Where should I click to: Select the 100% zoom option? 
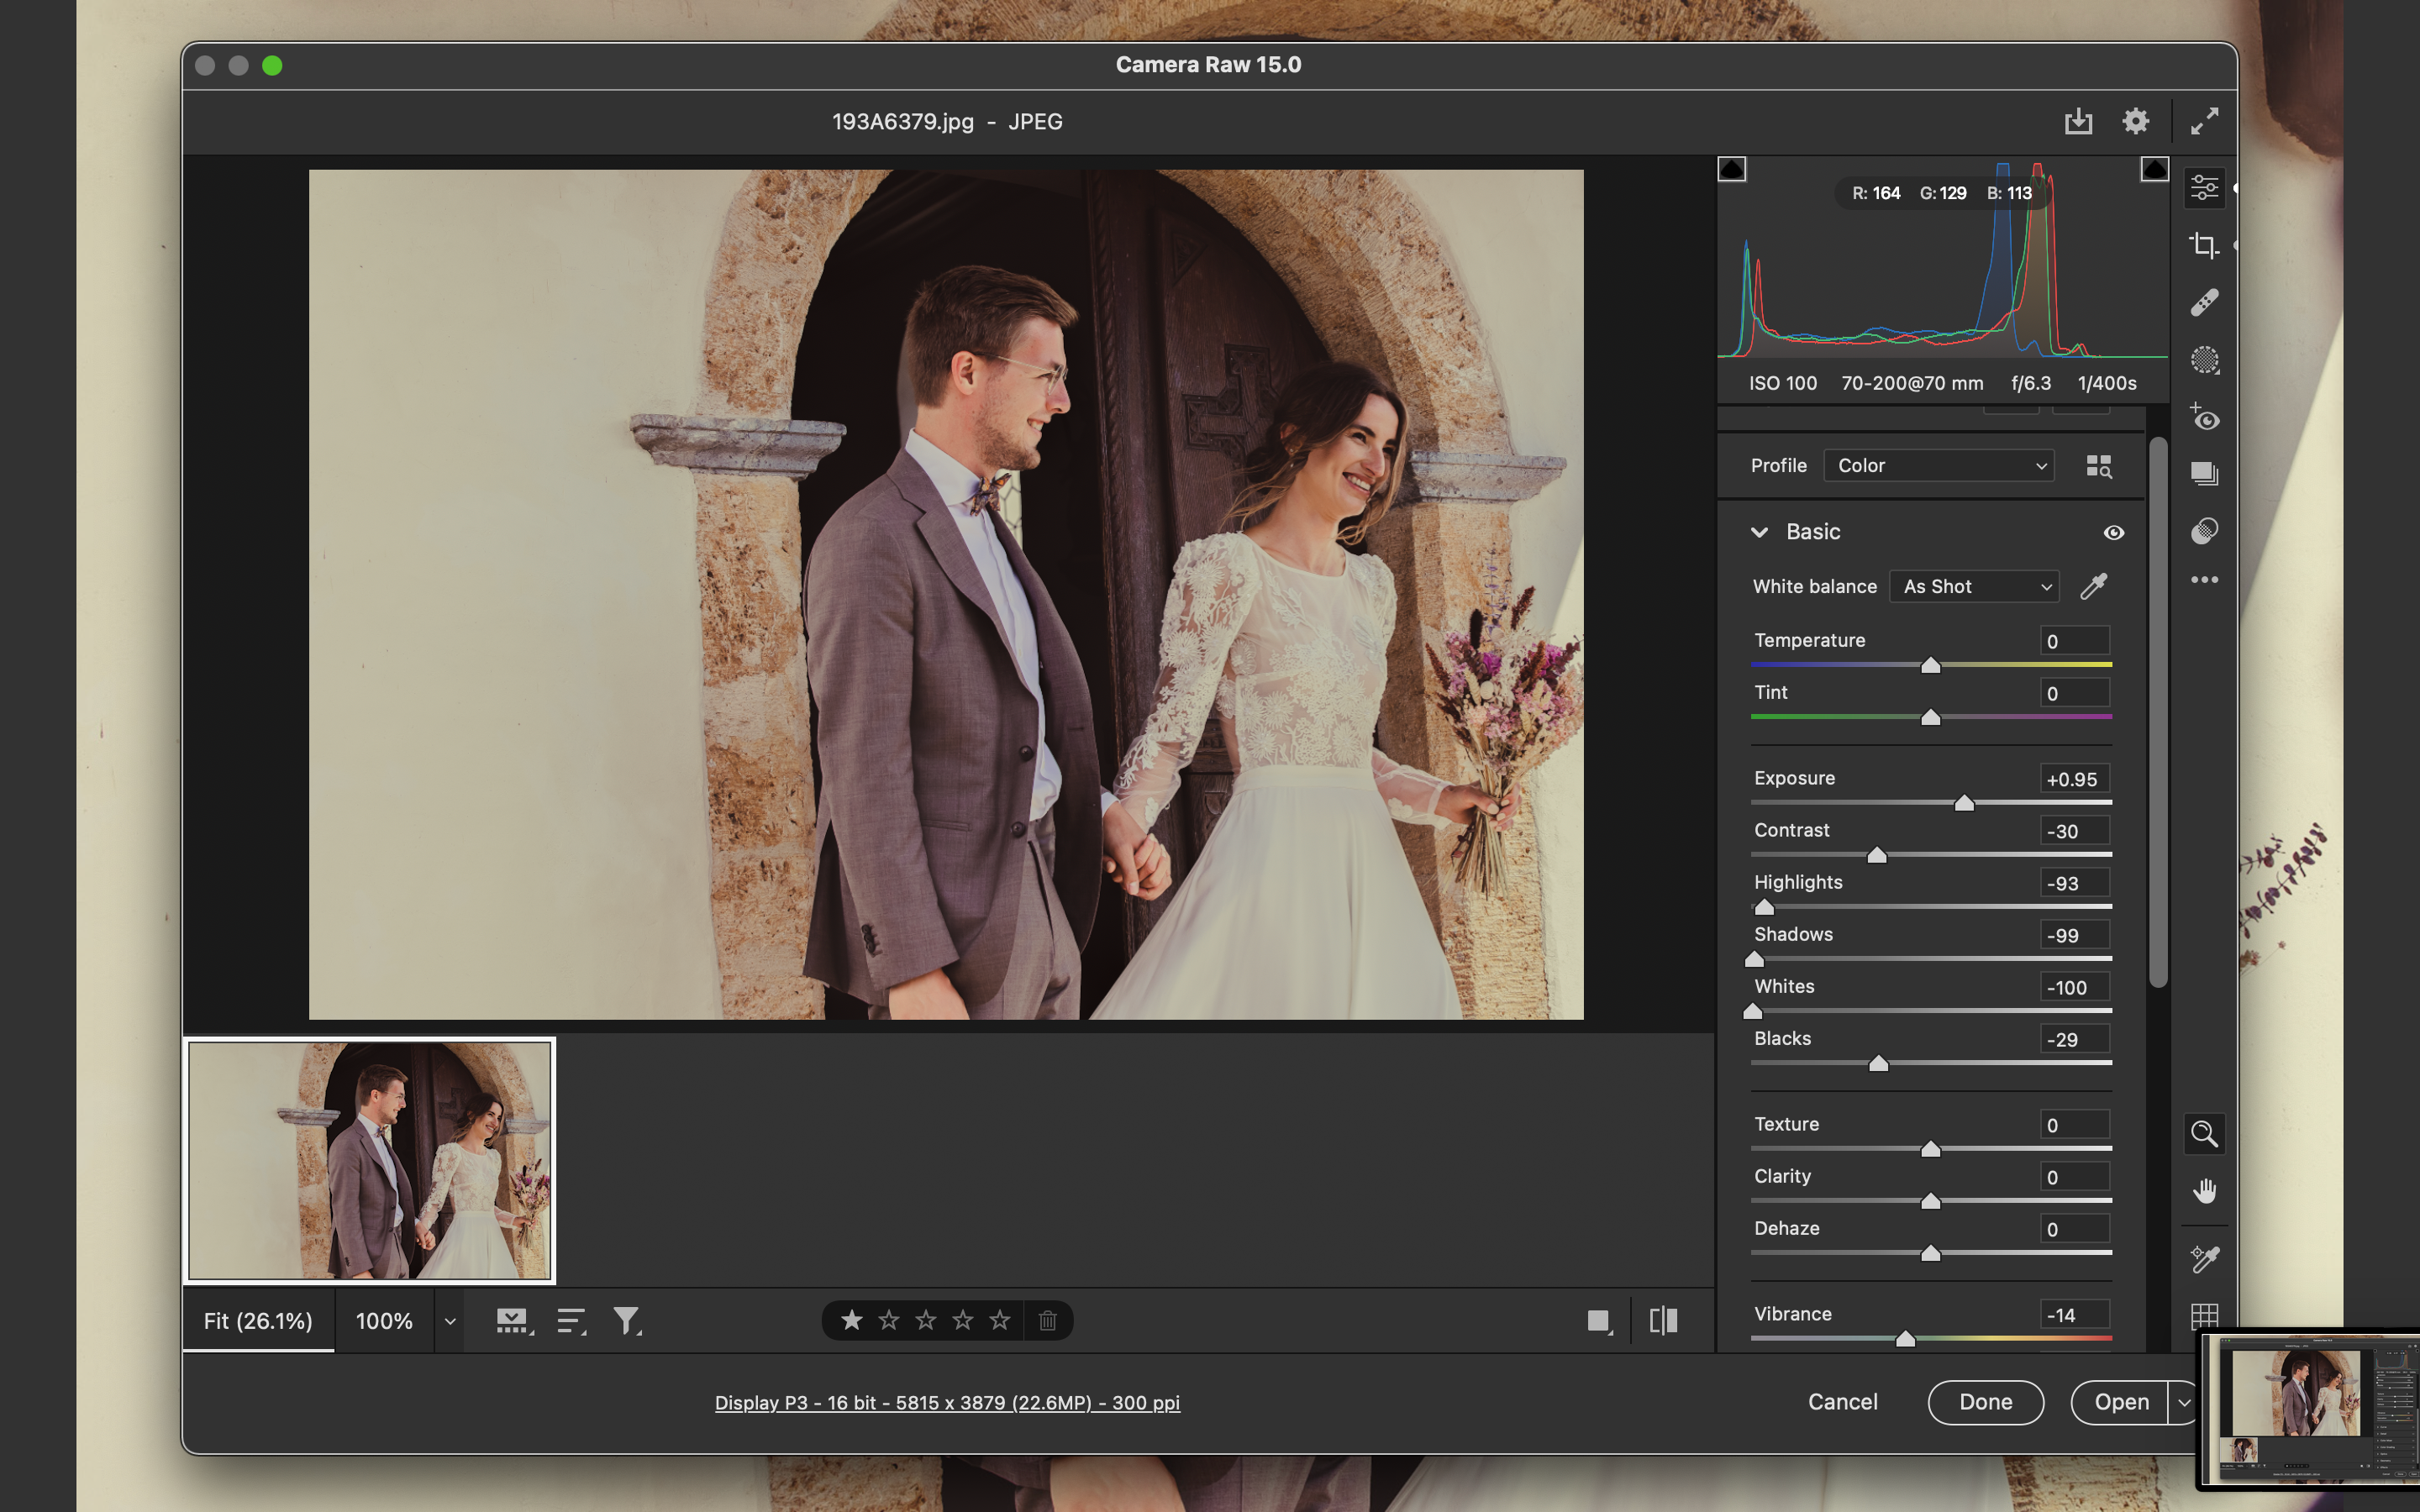pyautogui.click(x=384, y=1321)
